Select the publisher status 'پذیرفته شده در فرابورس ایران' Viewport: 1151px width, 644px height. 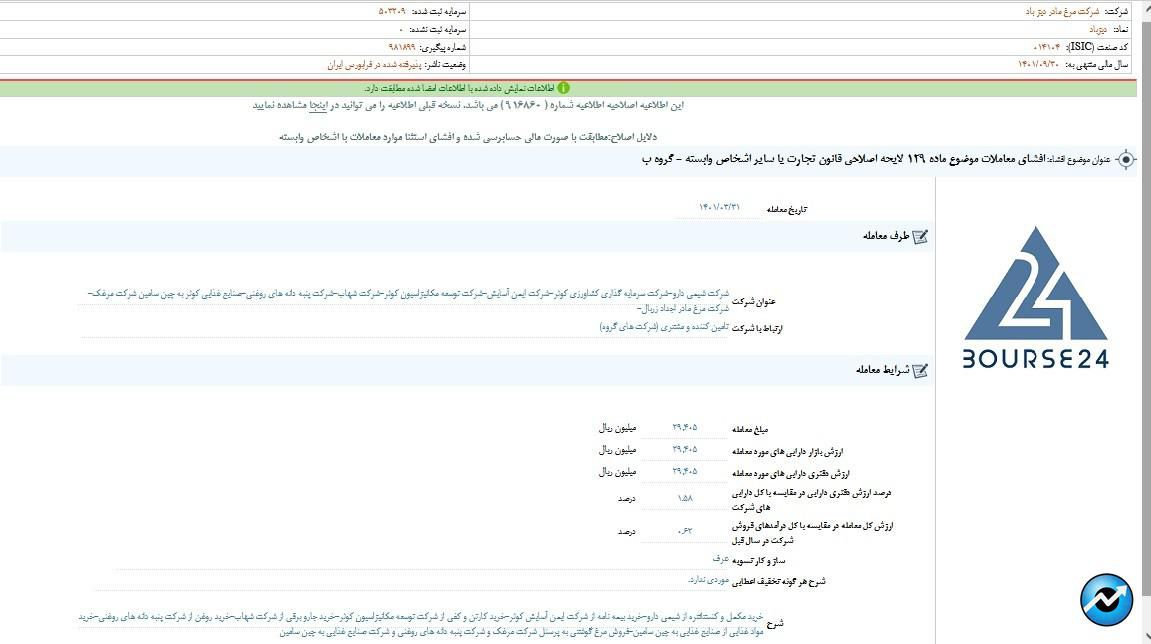(374, 65)
